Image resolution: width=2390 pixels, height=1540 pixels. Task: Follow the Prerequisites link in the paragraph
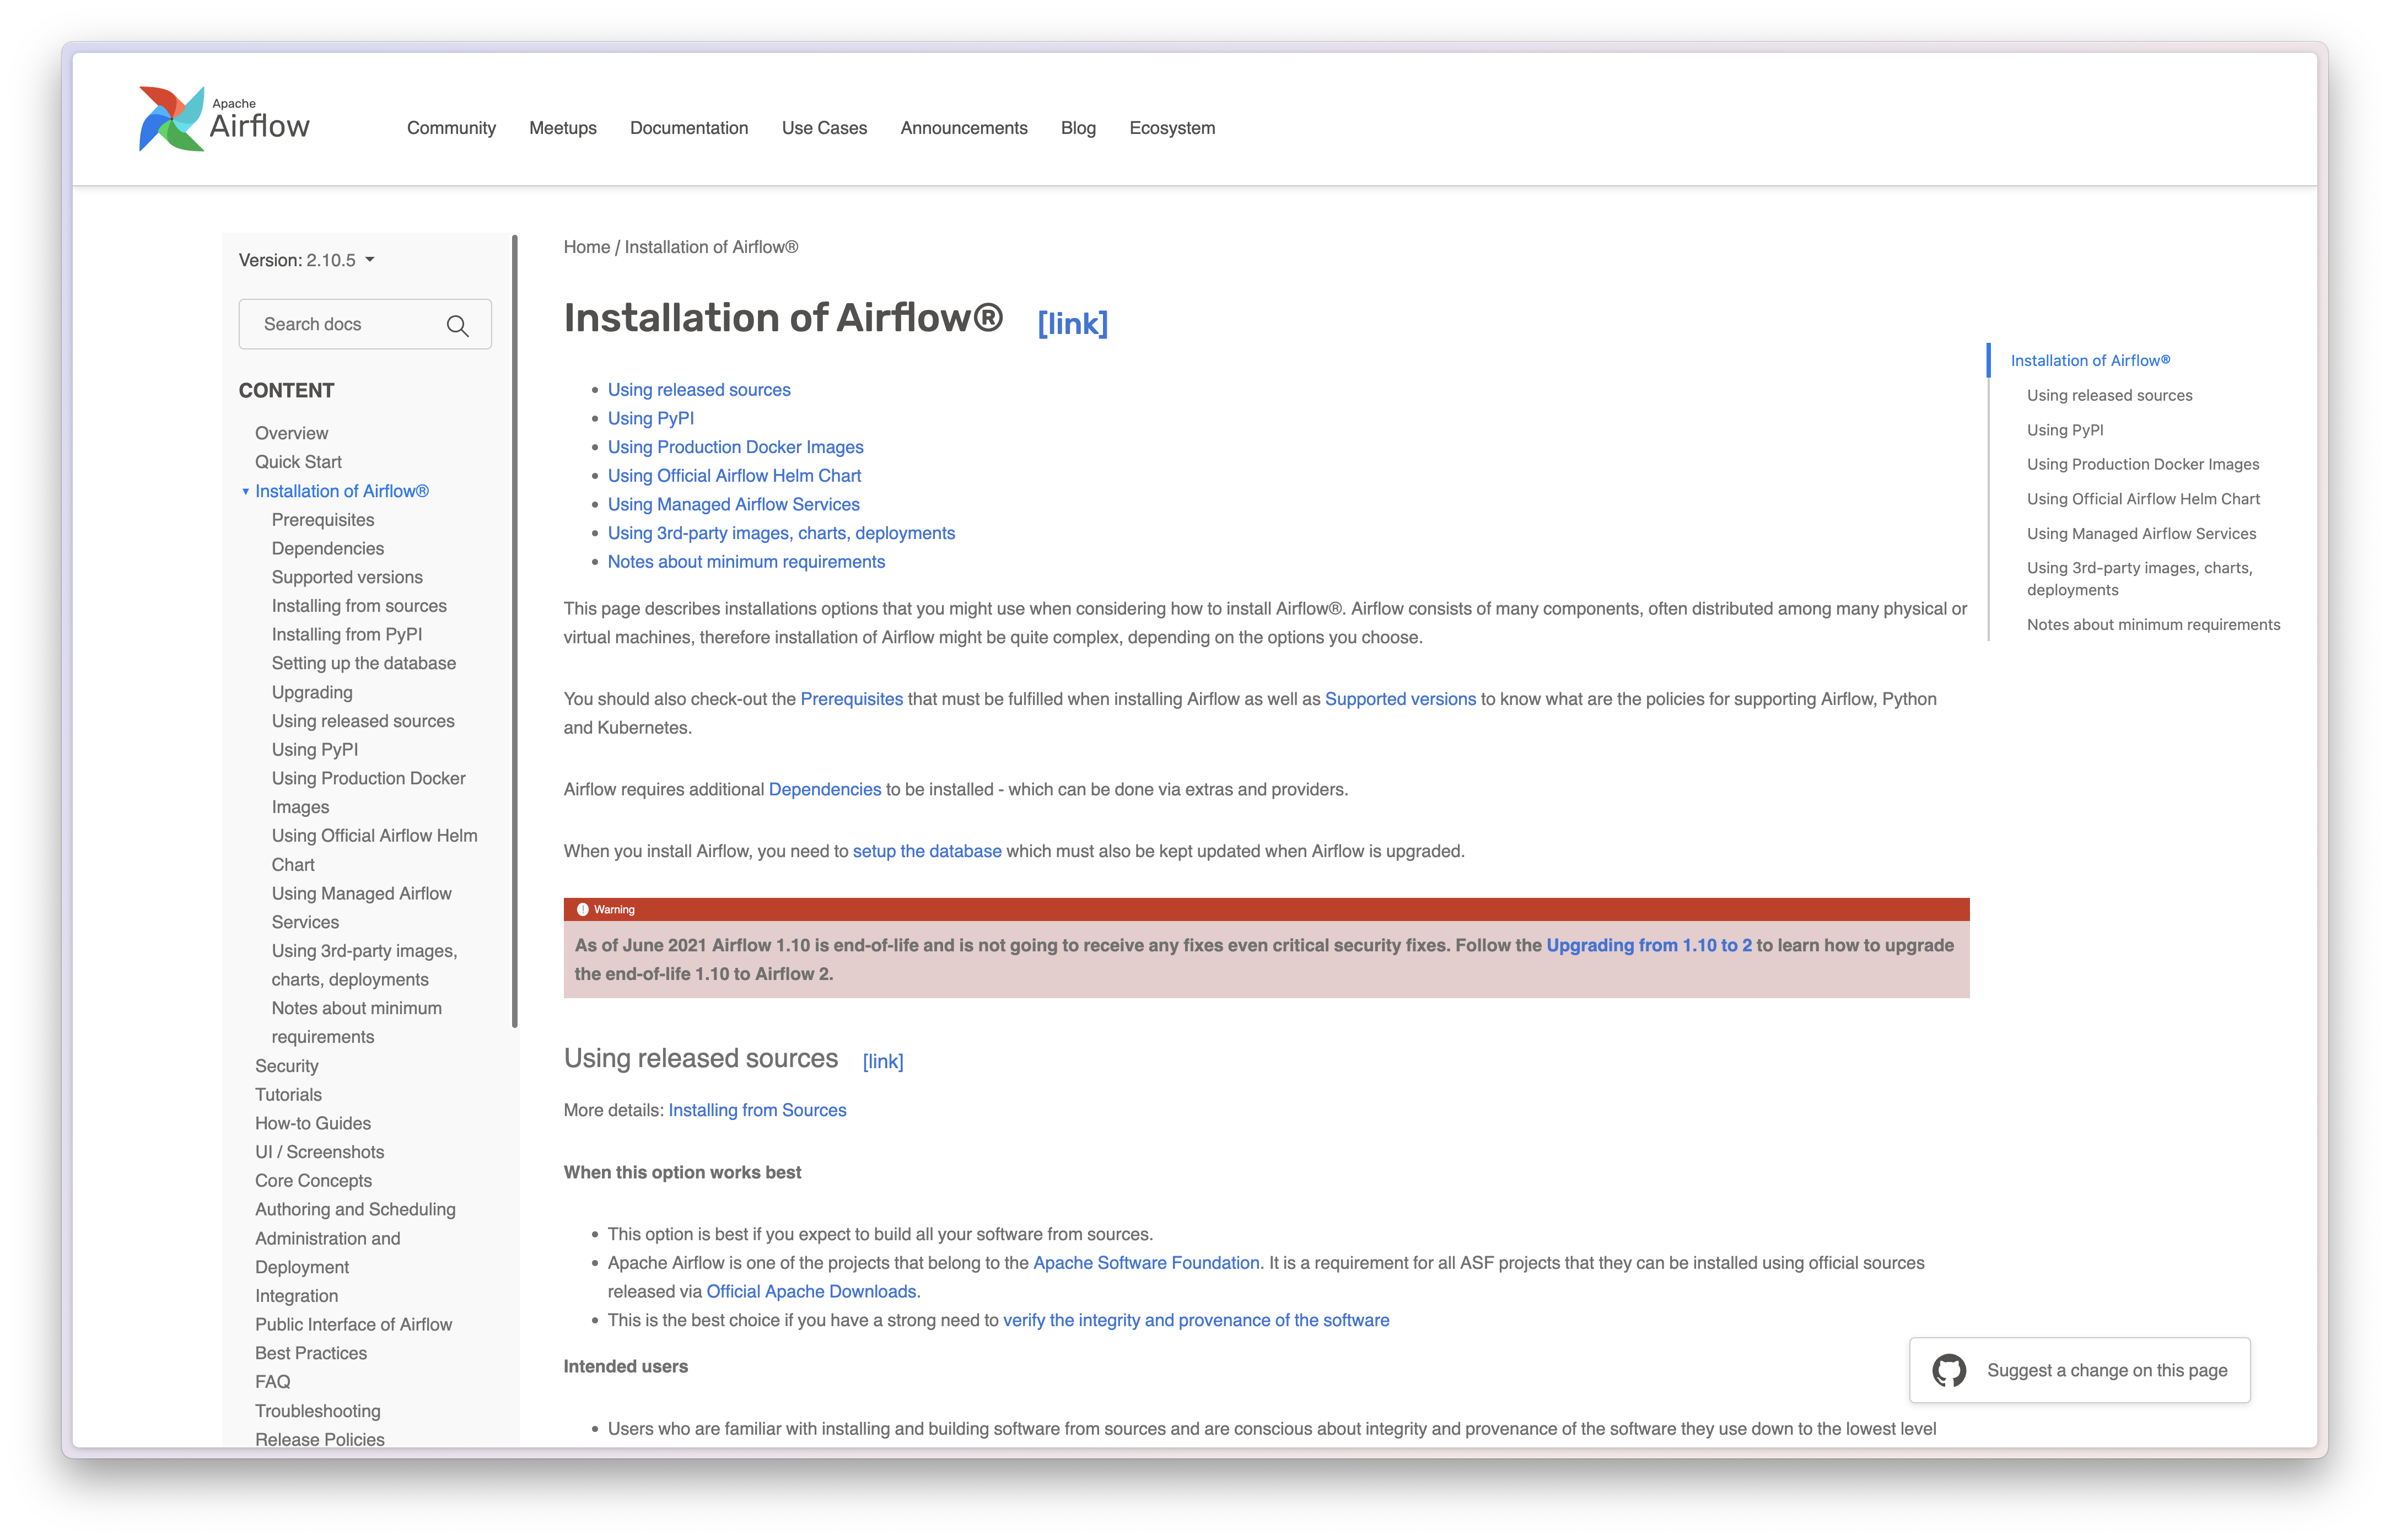(x=852, y=699)
